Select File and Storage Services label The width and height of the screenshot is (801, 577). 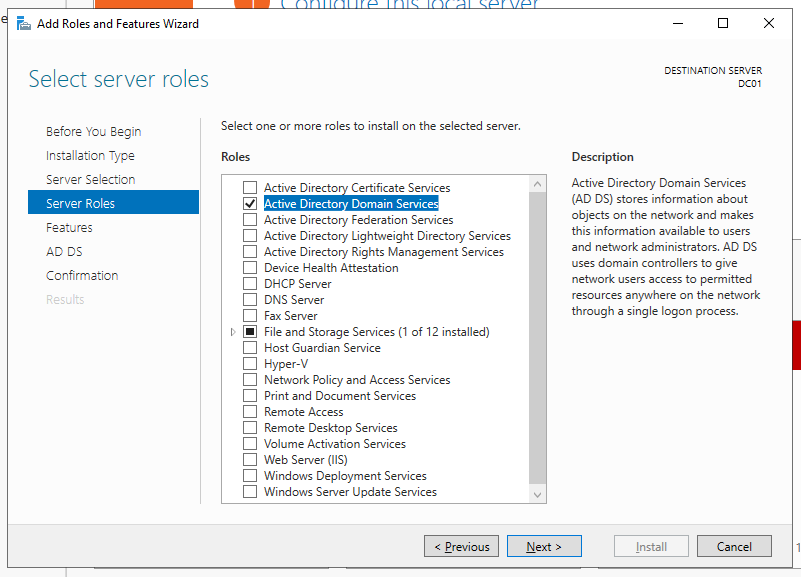pos(376,332)
